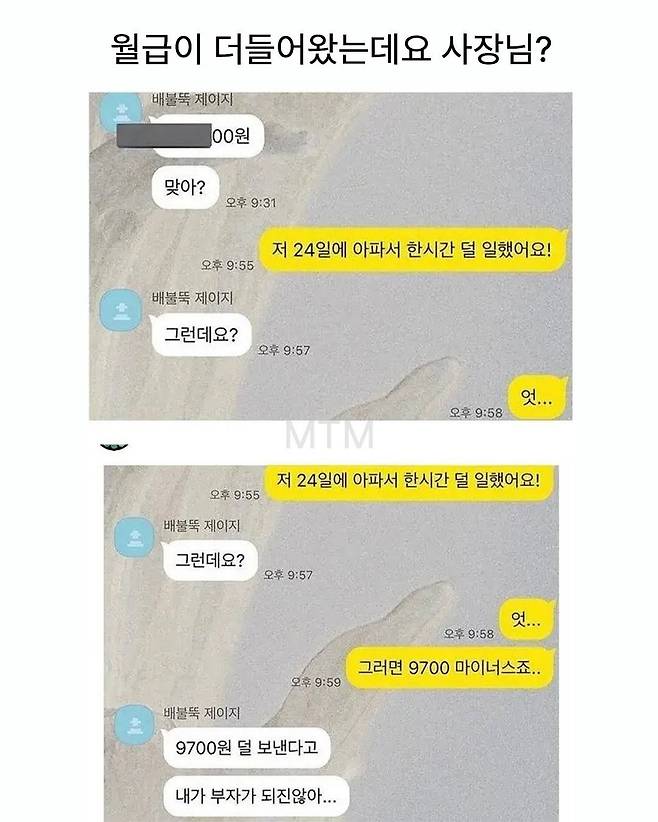This screenshot has width=658, height=822.
Task: Select the first yellow 24일에 아파서 message
Action: [413, 250]
